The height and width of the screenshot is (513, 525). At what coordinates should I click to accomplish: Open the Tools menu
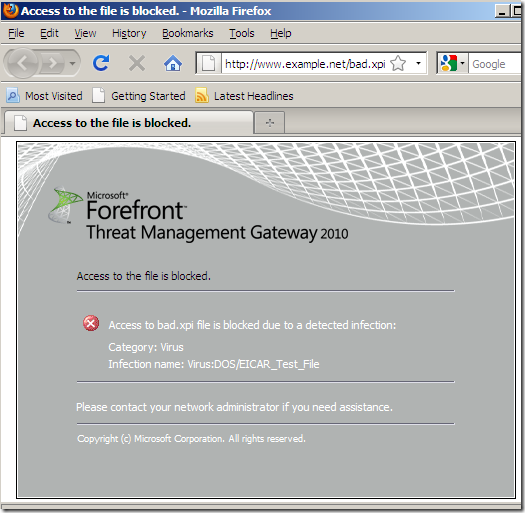click(241, 33)
